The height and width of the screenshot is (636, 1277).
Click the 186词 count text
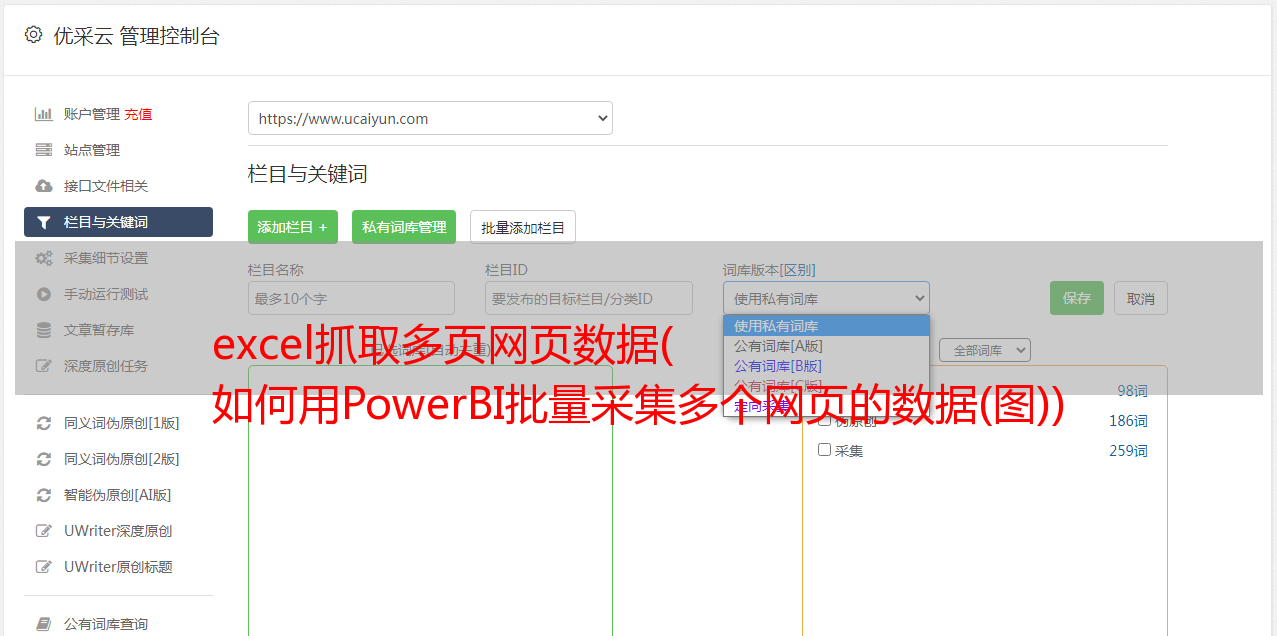point(1128,421)
